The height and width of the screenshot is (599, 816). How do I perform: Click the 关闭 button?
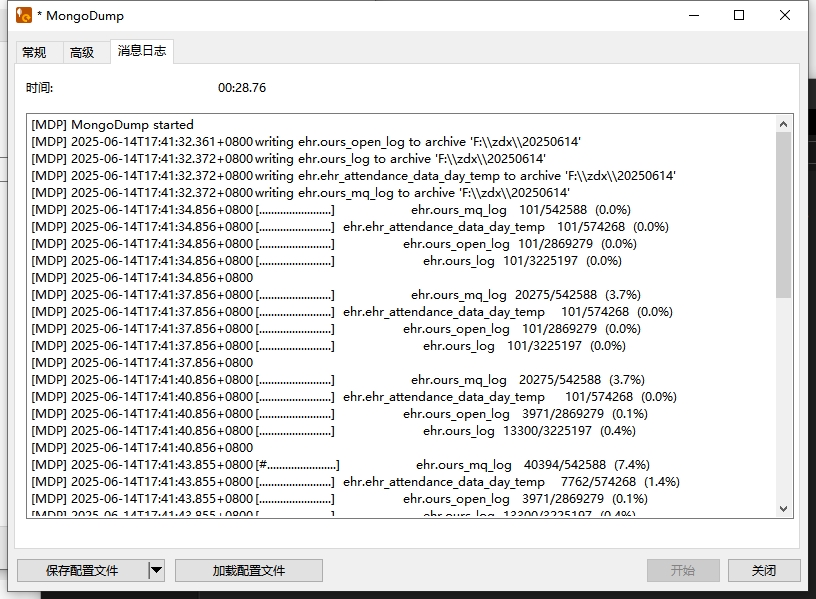tap(764, 570)
